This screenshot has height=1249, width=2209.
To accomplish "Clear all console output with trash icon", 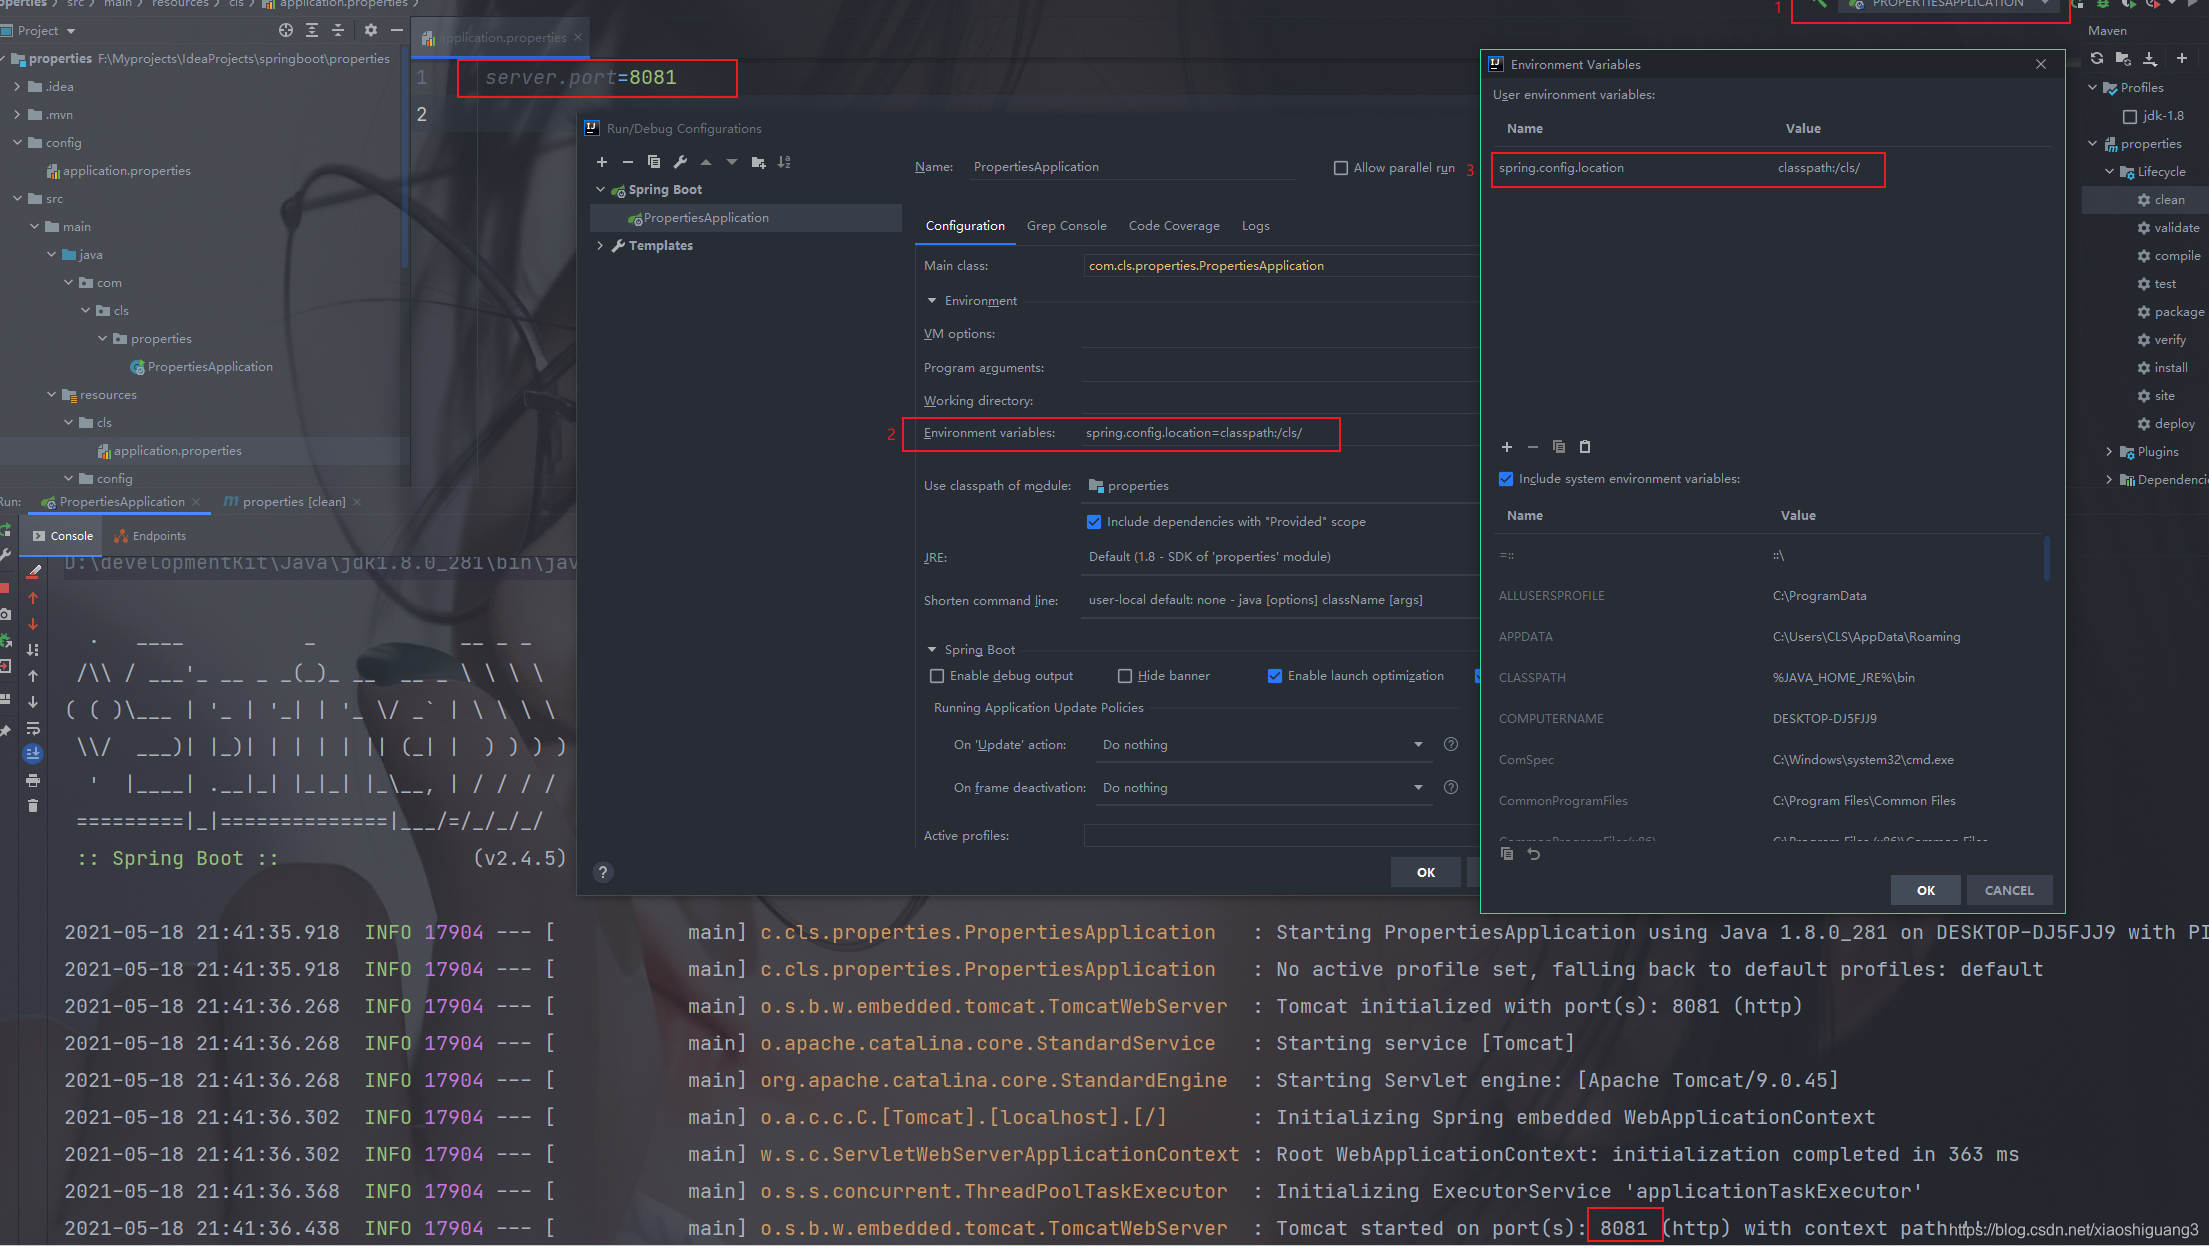I will click(33, 806).
